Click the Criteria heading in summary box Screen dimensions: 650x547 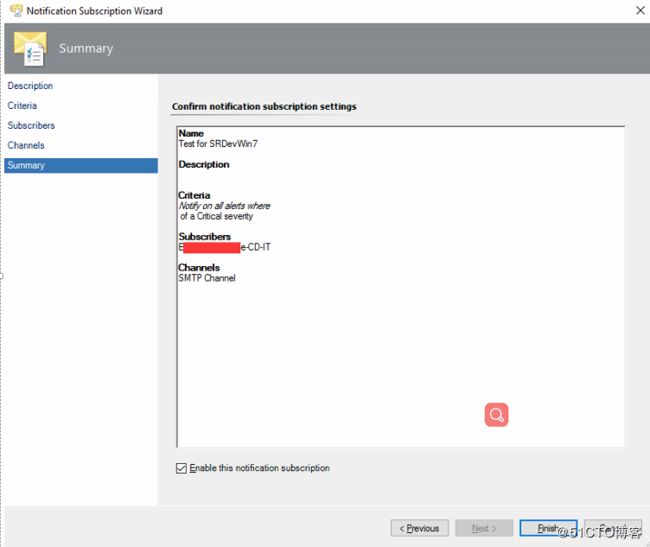tap(194, 195)
